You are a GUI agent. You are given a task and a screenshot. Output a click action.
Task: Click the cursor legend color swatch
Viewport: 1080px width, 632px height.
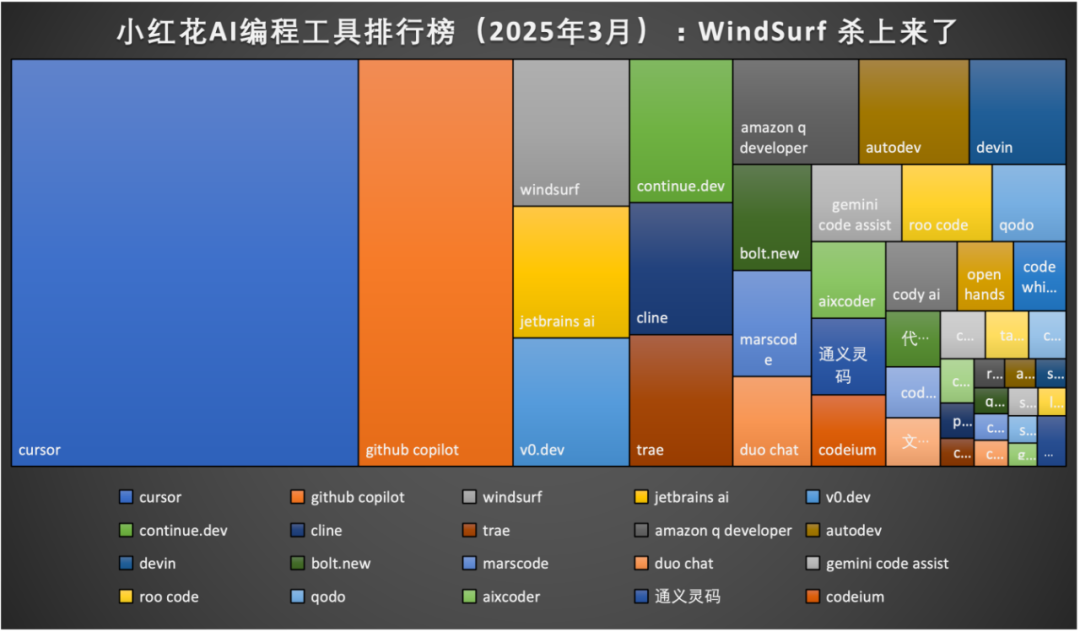pos(125,497)
